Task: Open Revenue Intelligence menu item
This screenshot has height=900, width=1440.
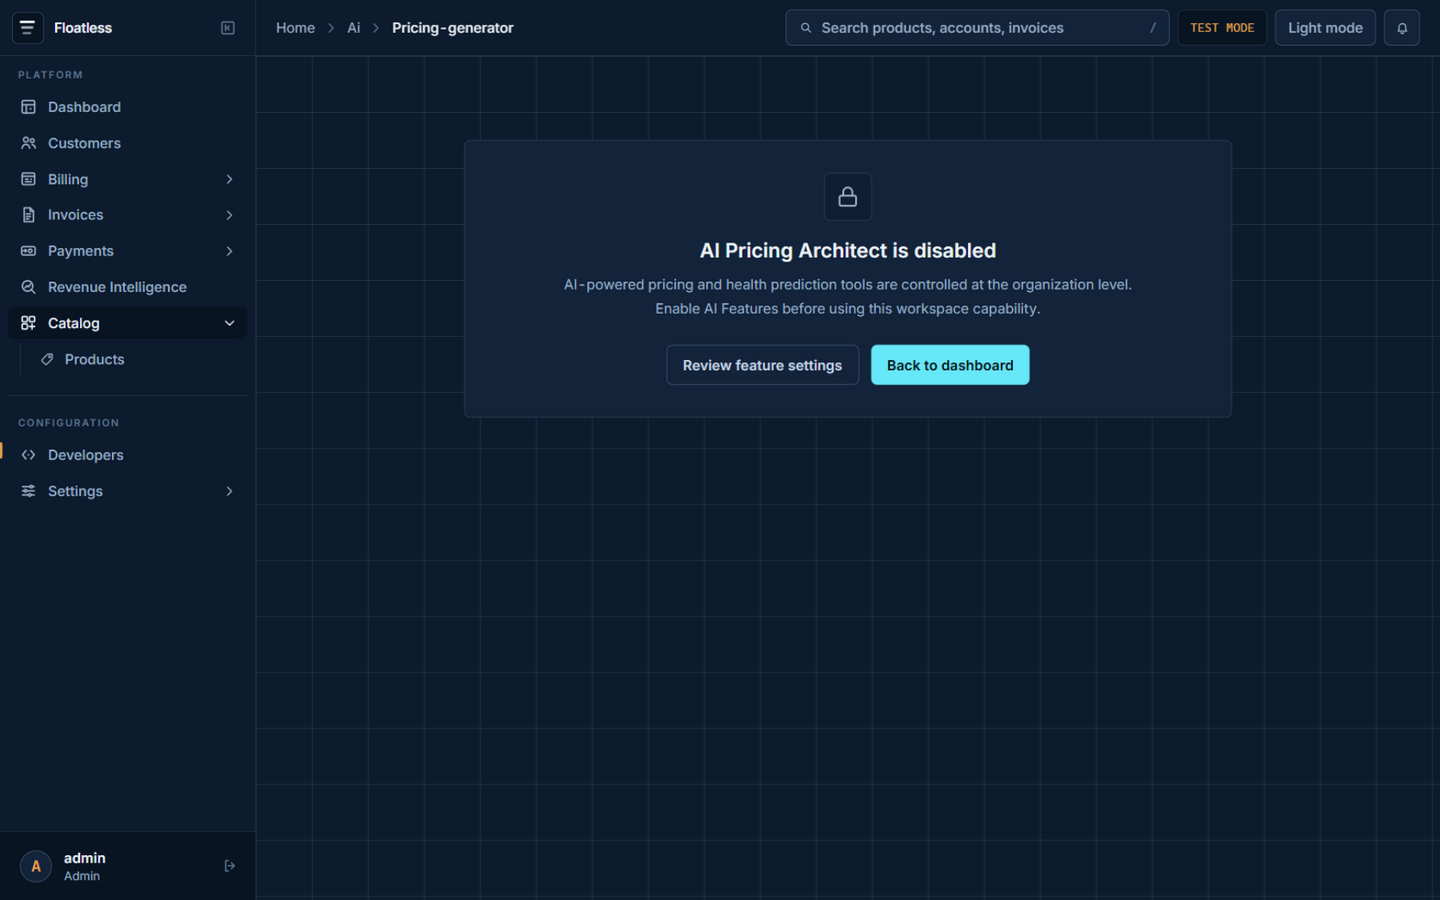Action: [x=127, y=287]
